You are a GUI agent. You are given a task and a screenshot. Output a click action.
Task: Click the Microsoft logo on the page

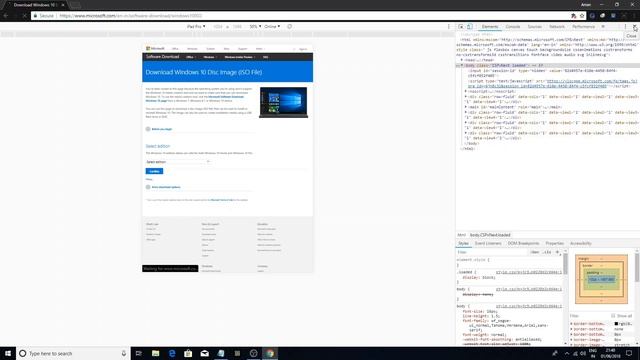pos(155,49)
